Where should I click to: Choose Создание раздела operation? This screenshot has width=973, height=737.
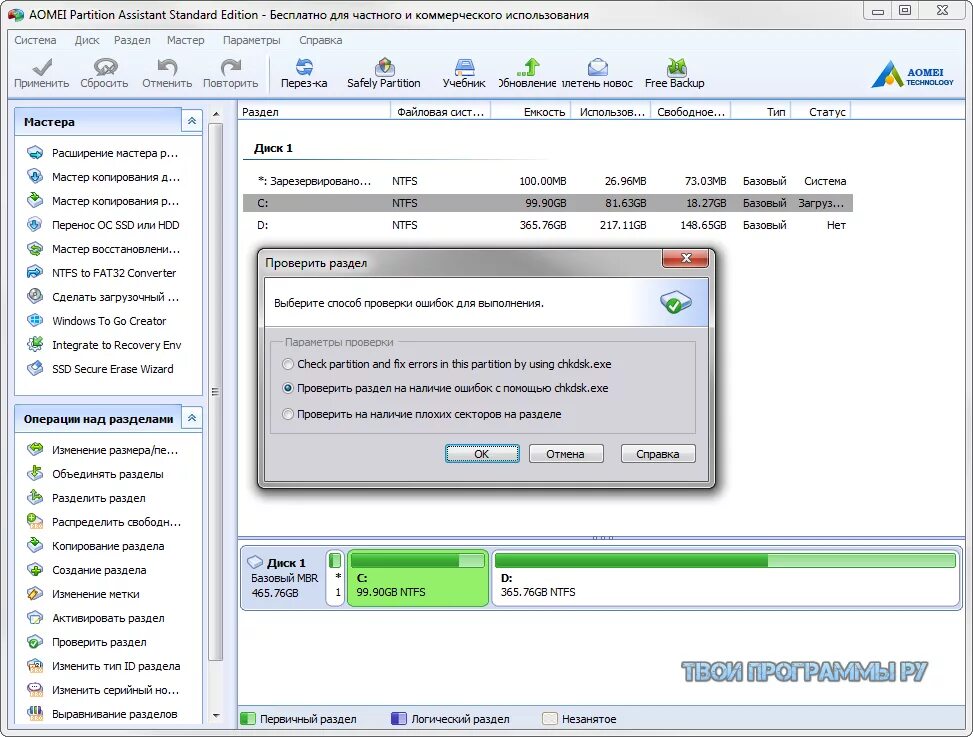tap(87, 570)
